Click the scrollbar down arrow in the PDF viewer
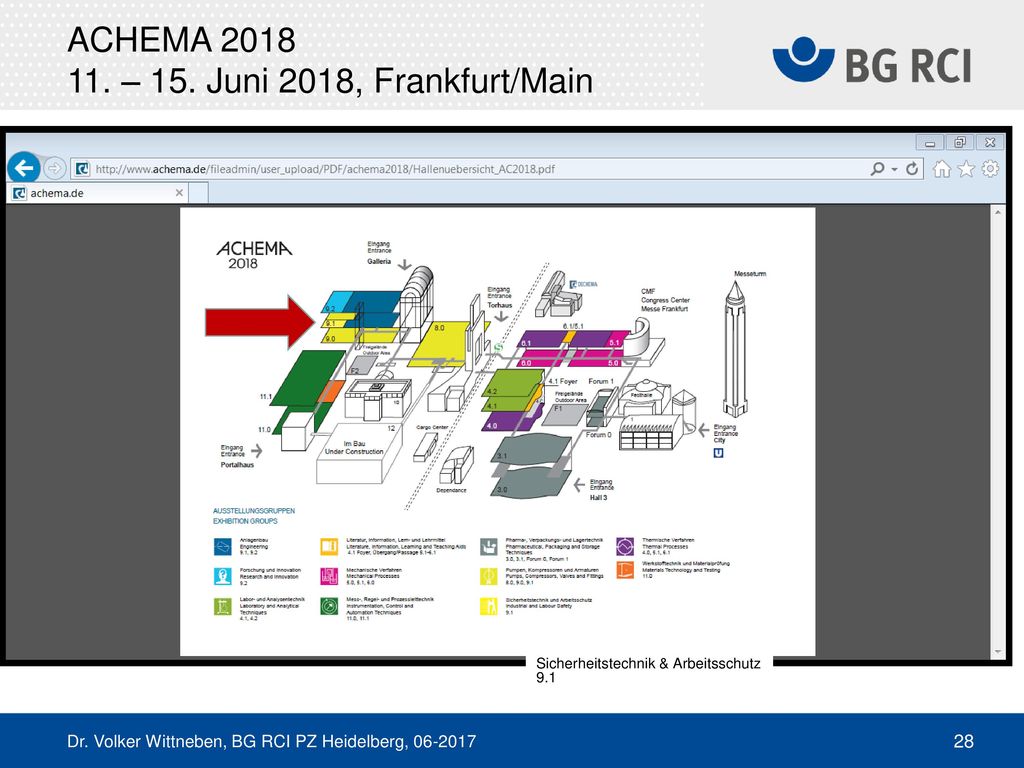 click(998, 651)
